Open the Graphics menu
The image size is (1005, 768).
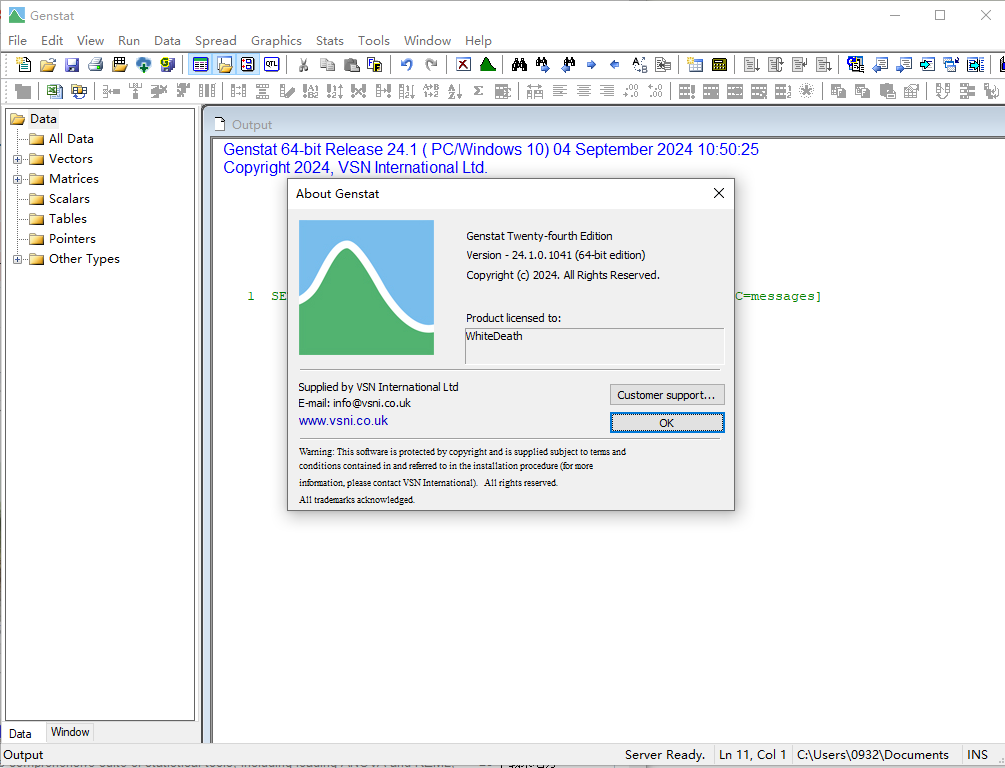pos(276,40)
